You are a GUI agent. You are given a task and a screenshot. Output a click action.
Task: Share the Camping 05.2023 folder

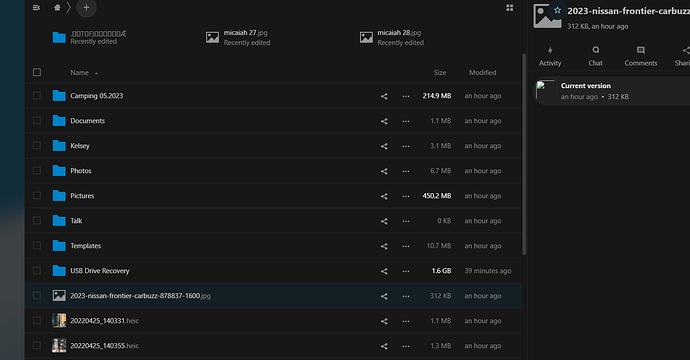(x=384, y=96)
